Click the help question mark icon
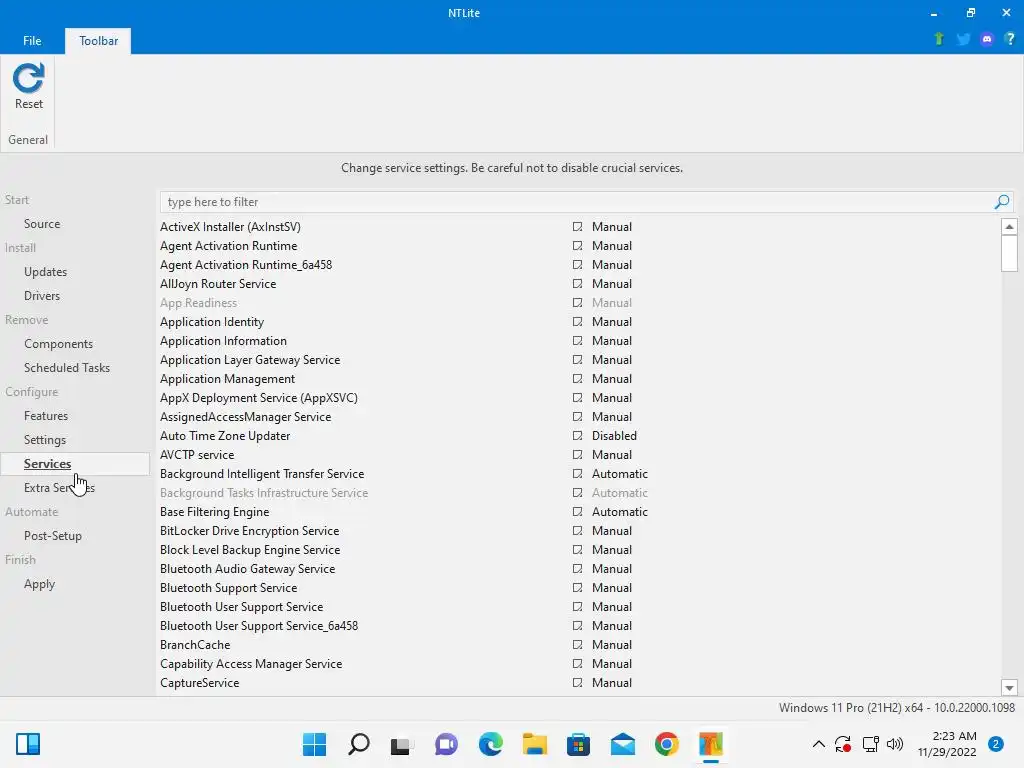 1010,39
